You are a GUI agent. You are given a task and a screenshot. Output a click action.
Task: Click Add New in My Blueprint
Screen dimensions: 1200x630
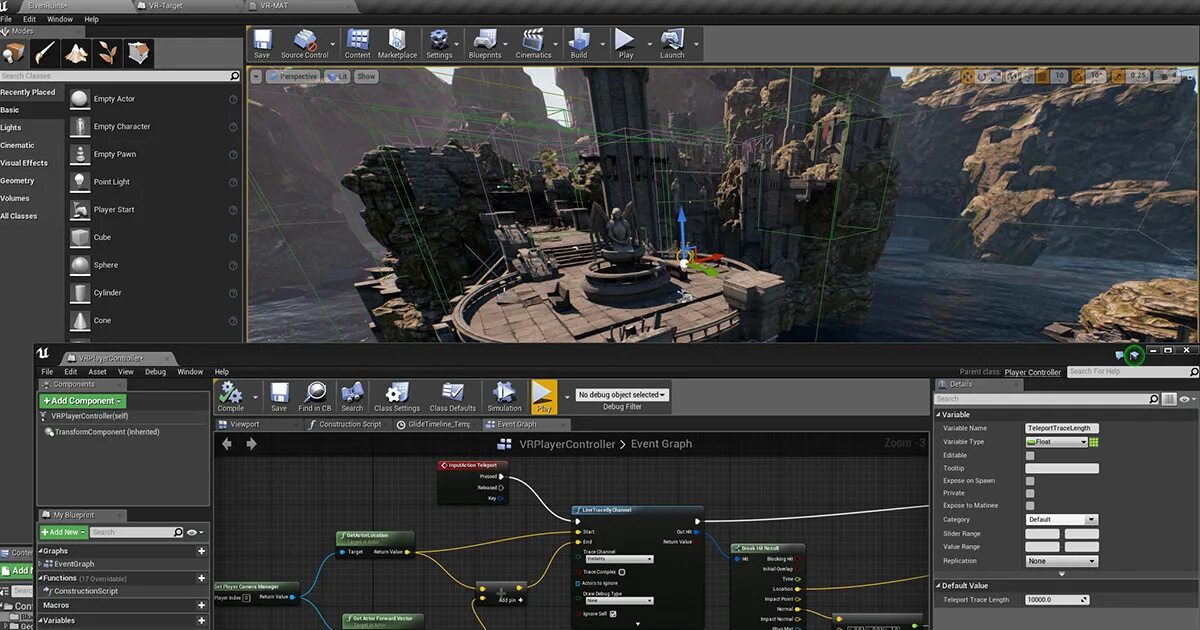(63, 532)
